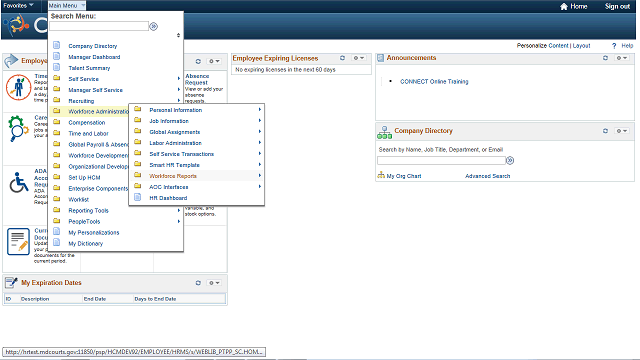
Task: Click the My Org Chart icon
Action: pyautogui.click(x=381, y=175)
